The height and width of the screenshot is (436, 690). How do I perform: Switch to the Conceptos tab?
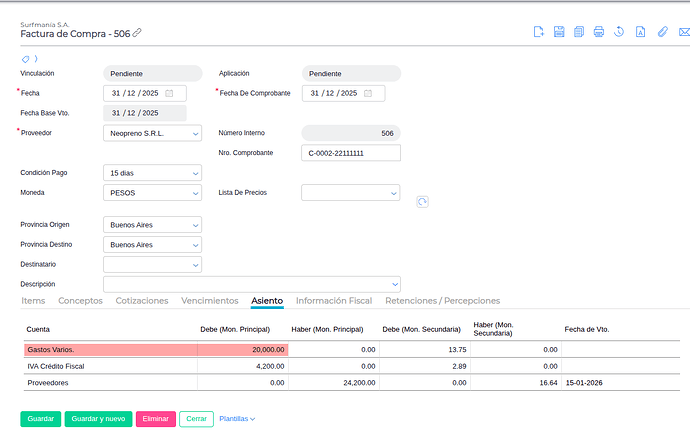coord(80,300)
